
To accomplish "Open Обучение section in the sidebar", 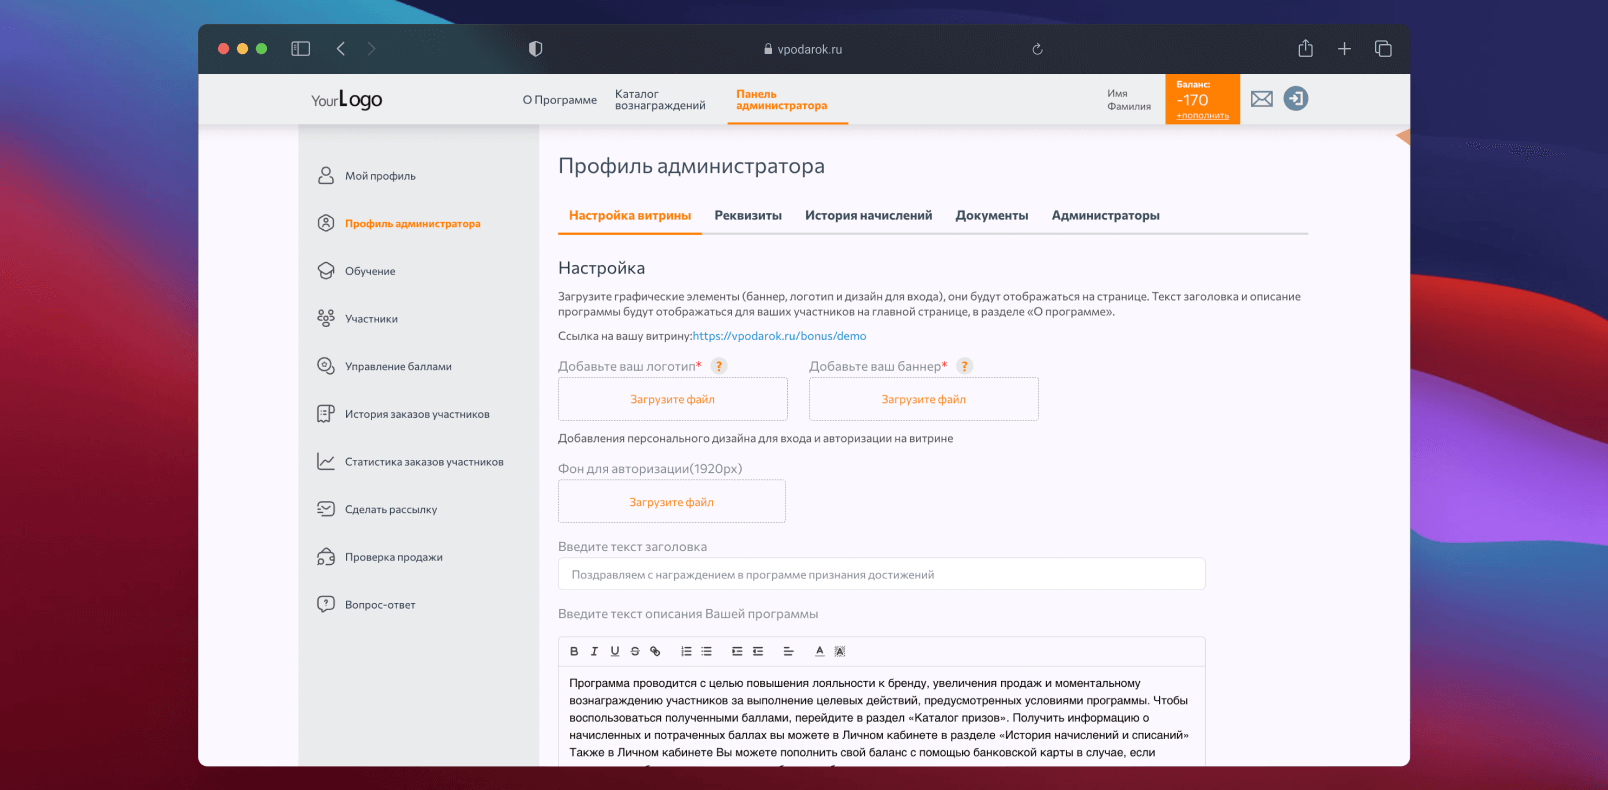I will (x=370, y=271).
